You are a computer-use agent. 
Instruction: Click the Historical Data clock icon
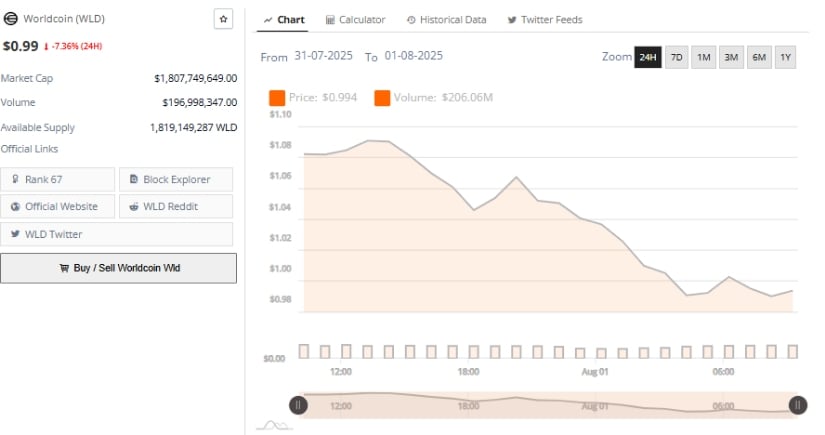[x=411, y=20]
